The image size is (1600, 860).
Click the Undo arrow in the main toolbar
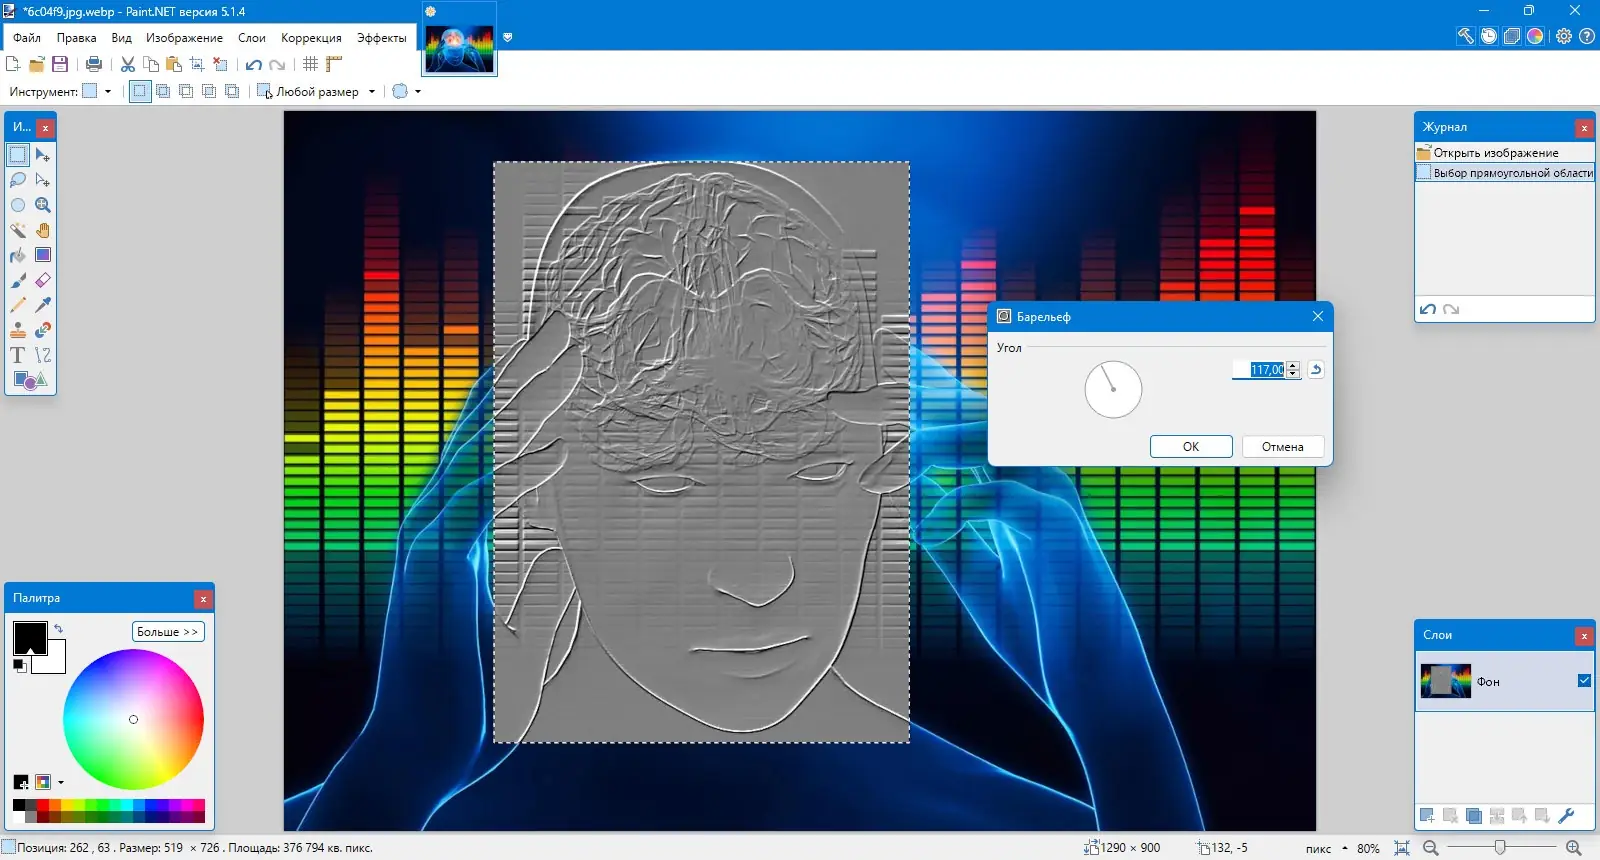coord(254,64)
